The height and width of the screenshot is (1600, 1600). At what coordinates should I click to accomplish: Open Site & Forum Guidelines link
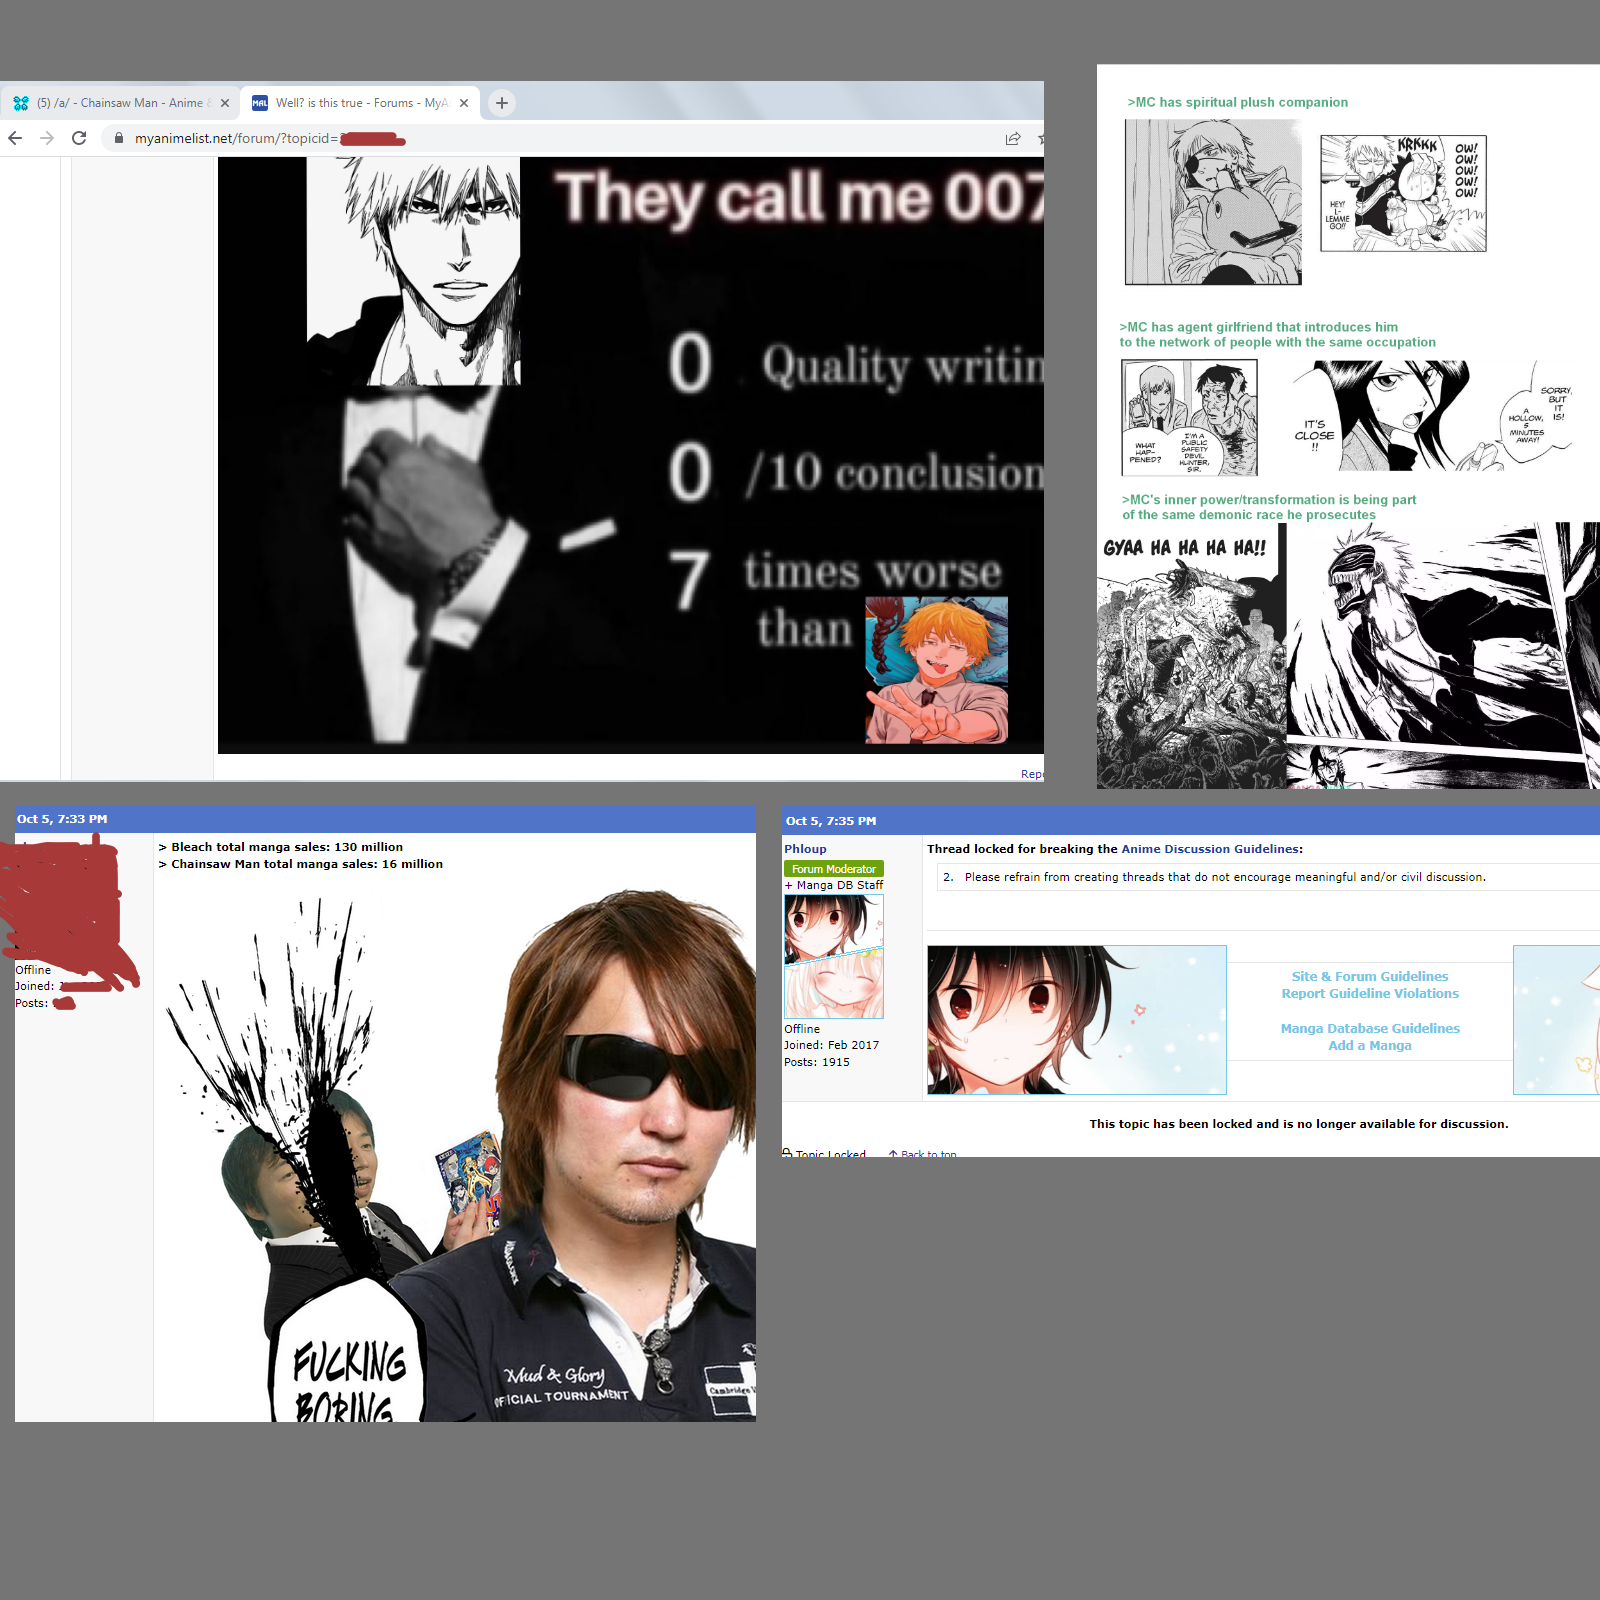tap(1369, 976)
